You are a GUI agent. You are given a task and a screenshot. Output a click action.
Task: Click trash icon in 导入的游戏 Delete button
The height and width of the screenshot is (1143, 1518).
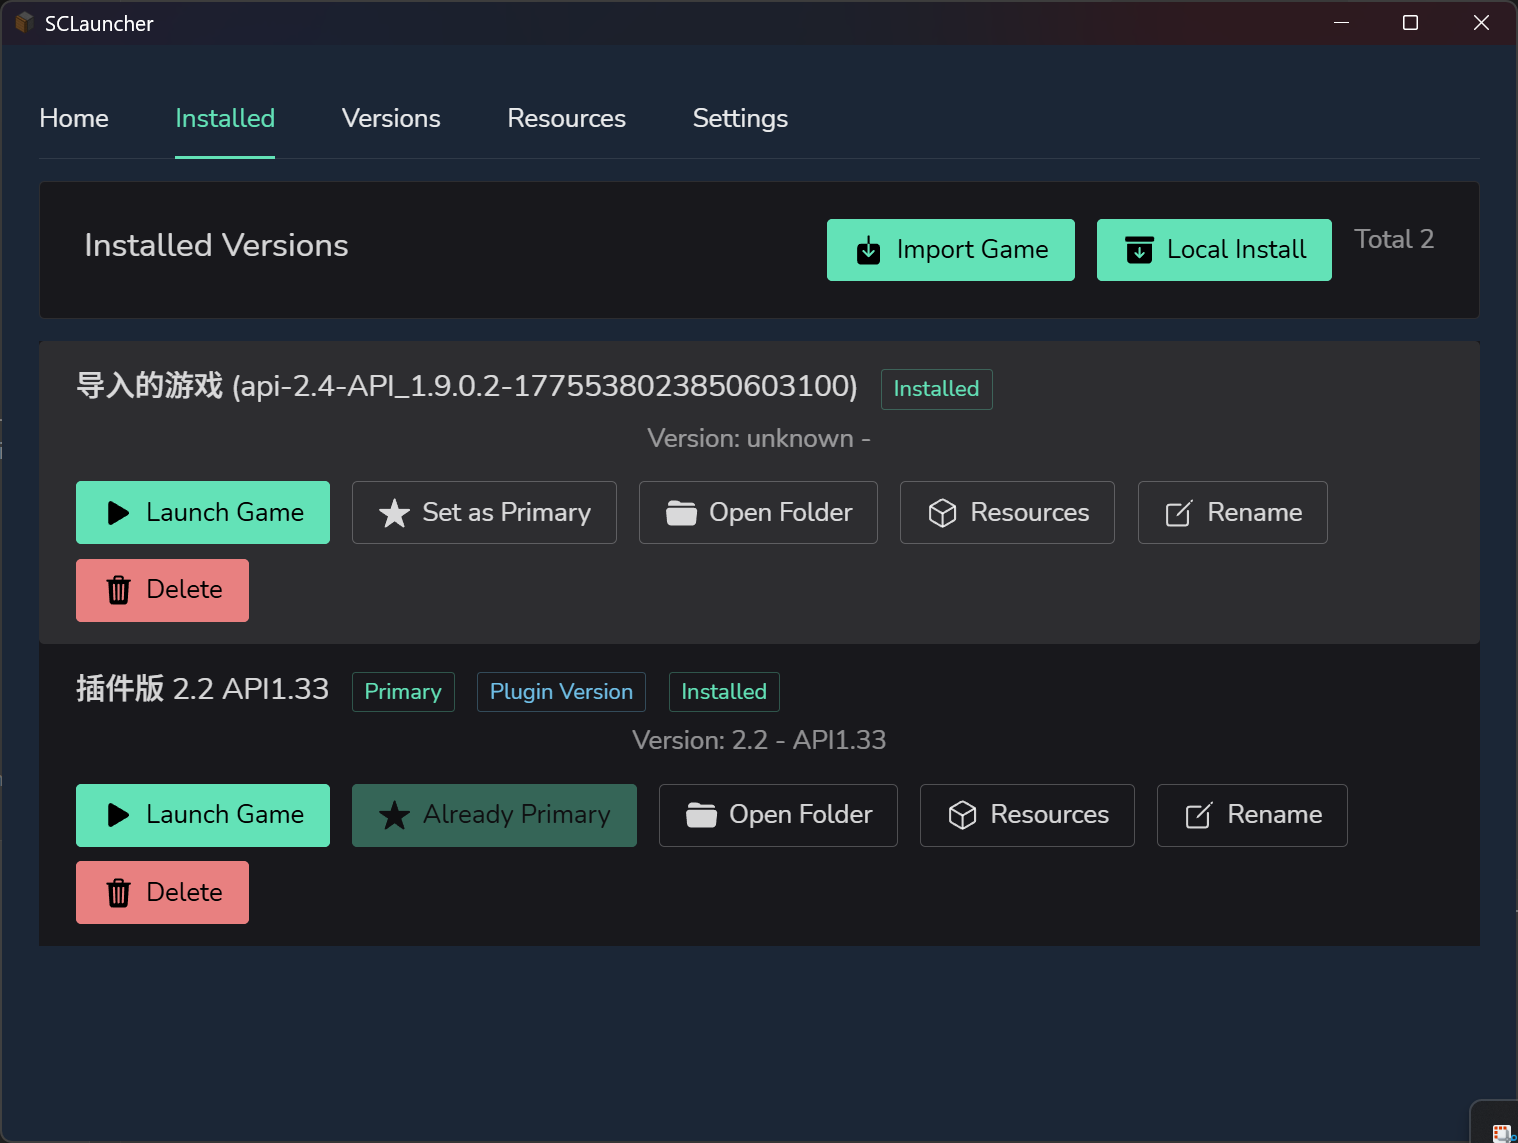[x=118, y=590]
